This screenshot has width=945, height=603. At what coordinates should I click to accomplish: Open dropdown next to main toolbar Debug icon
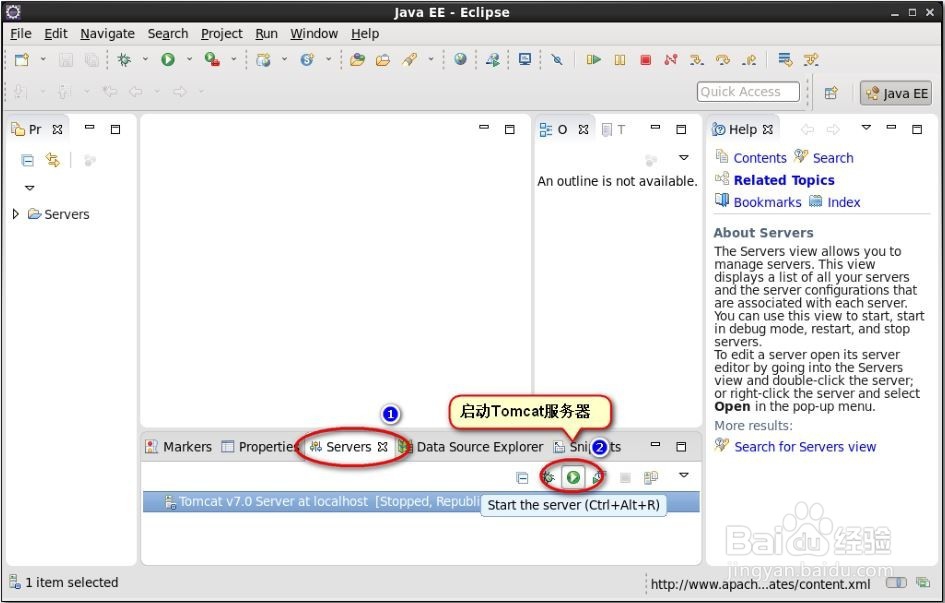point(145,59)
